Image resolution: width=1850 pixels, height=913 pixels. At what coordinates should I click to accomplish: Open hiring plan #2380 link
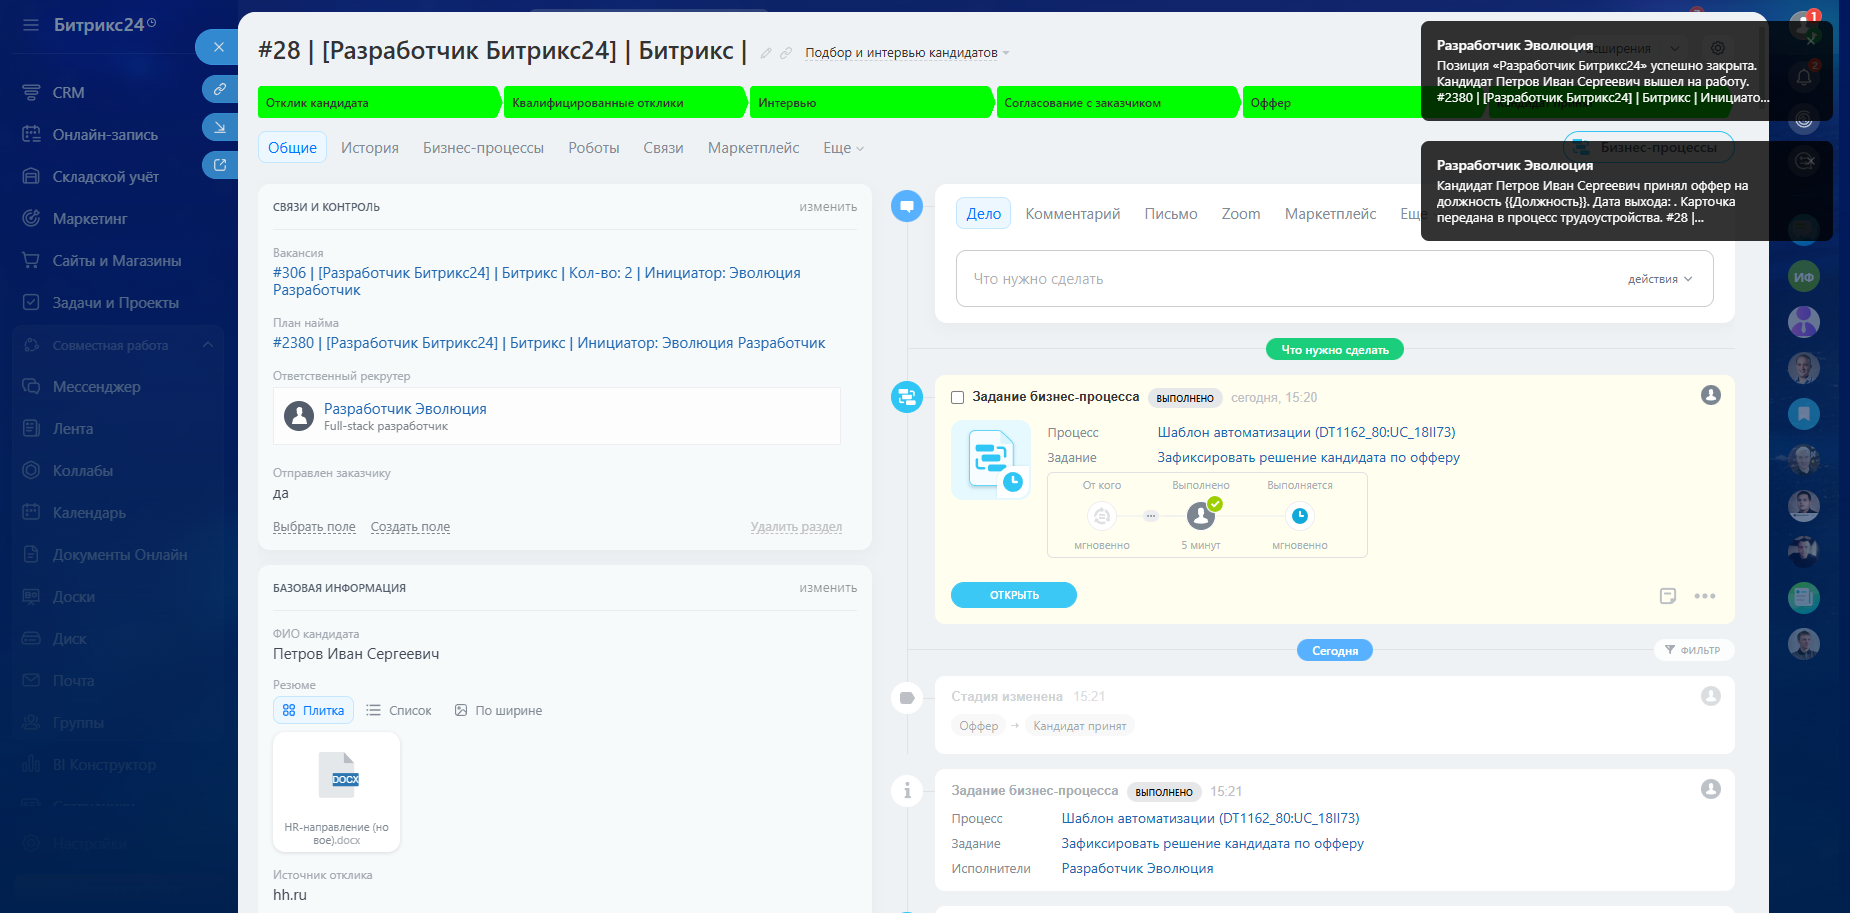pos(549,343)
